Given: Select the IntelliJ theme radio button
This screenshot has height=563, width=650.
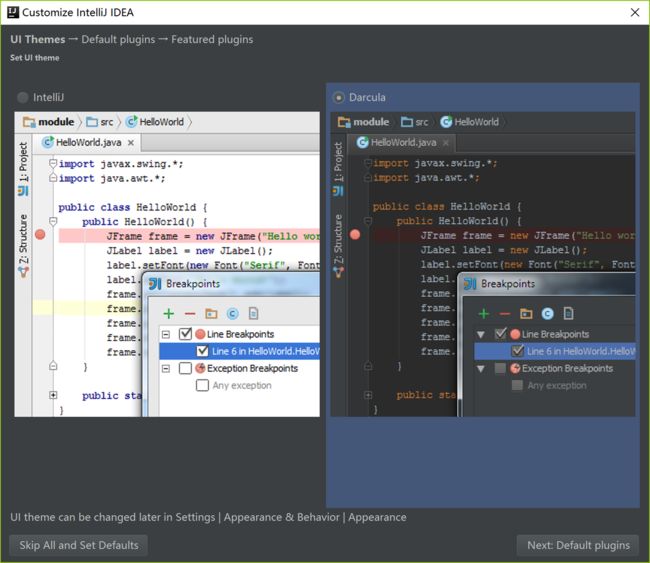Looking at the screenshot, I should point(22,97).
